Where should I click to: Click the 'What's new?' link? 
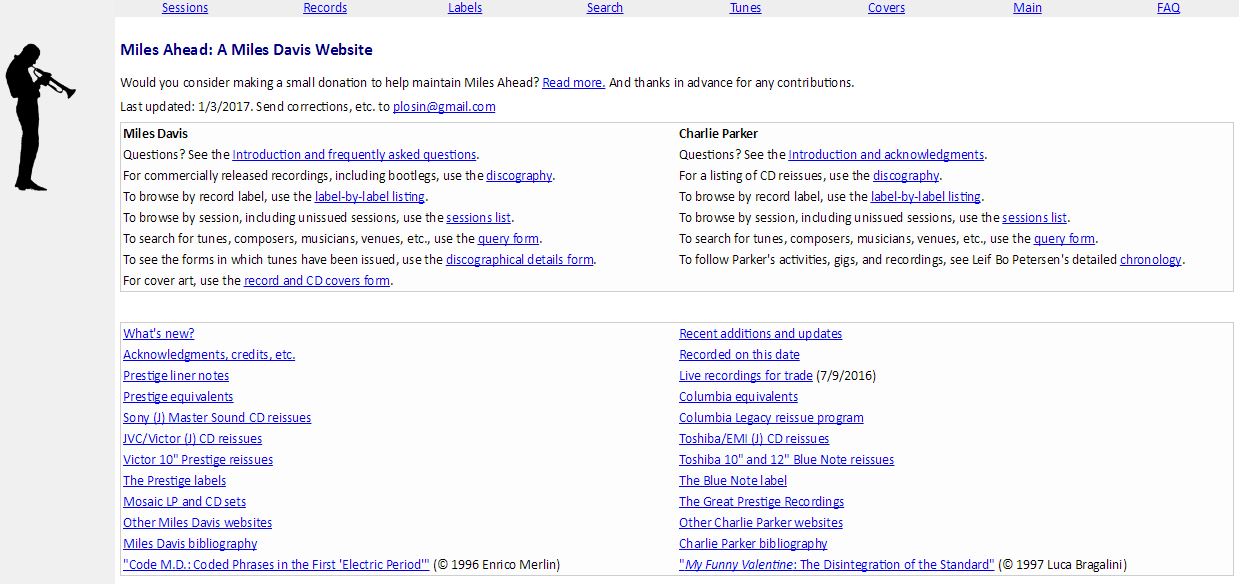[158, 334]
